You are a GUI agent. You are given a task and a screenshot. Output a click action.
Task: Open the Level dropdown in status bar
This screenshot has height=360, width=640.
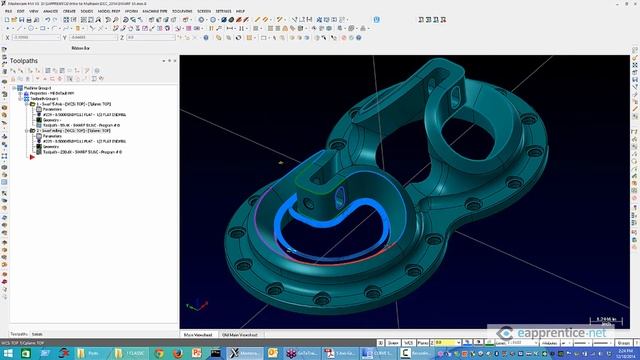point(536,343)
